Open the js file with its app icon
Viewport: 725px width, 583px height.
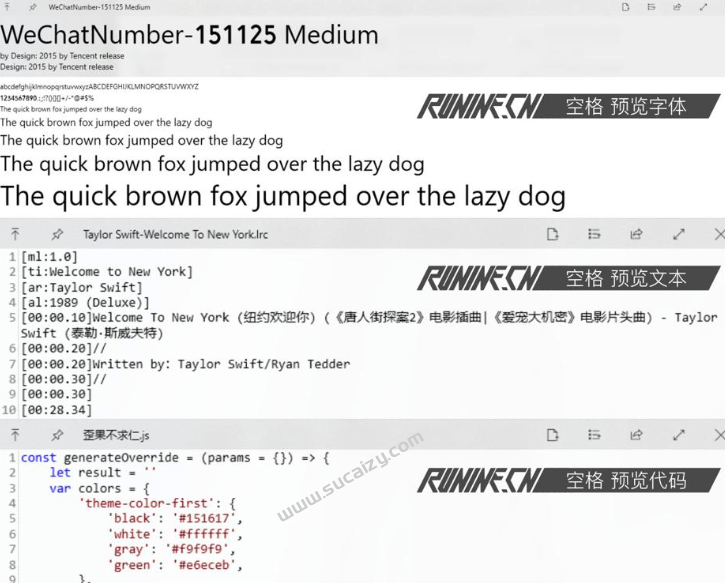(x=553, y=435)
